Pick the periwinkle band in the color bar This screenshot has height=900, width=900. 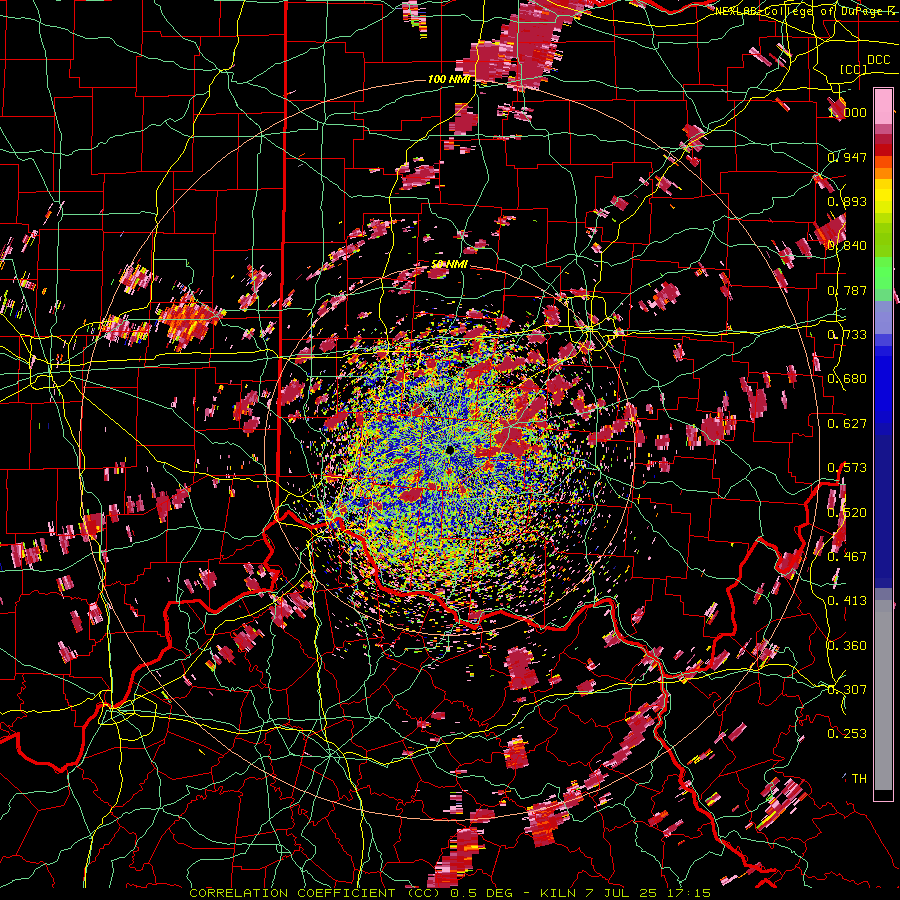tap(883, 317)
